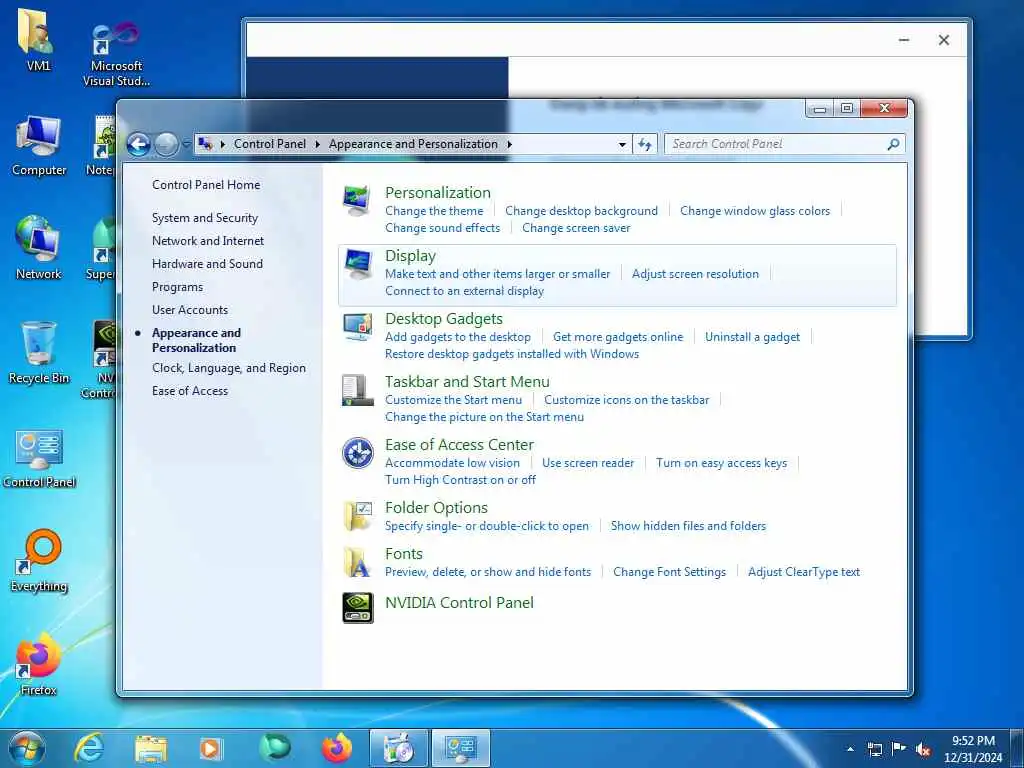Select the Control Panel breadcrumb segment
Screen dimensions: 1024x768
pyautogui.click(x=270, y=144)
